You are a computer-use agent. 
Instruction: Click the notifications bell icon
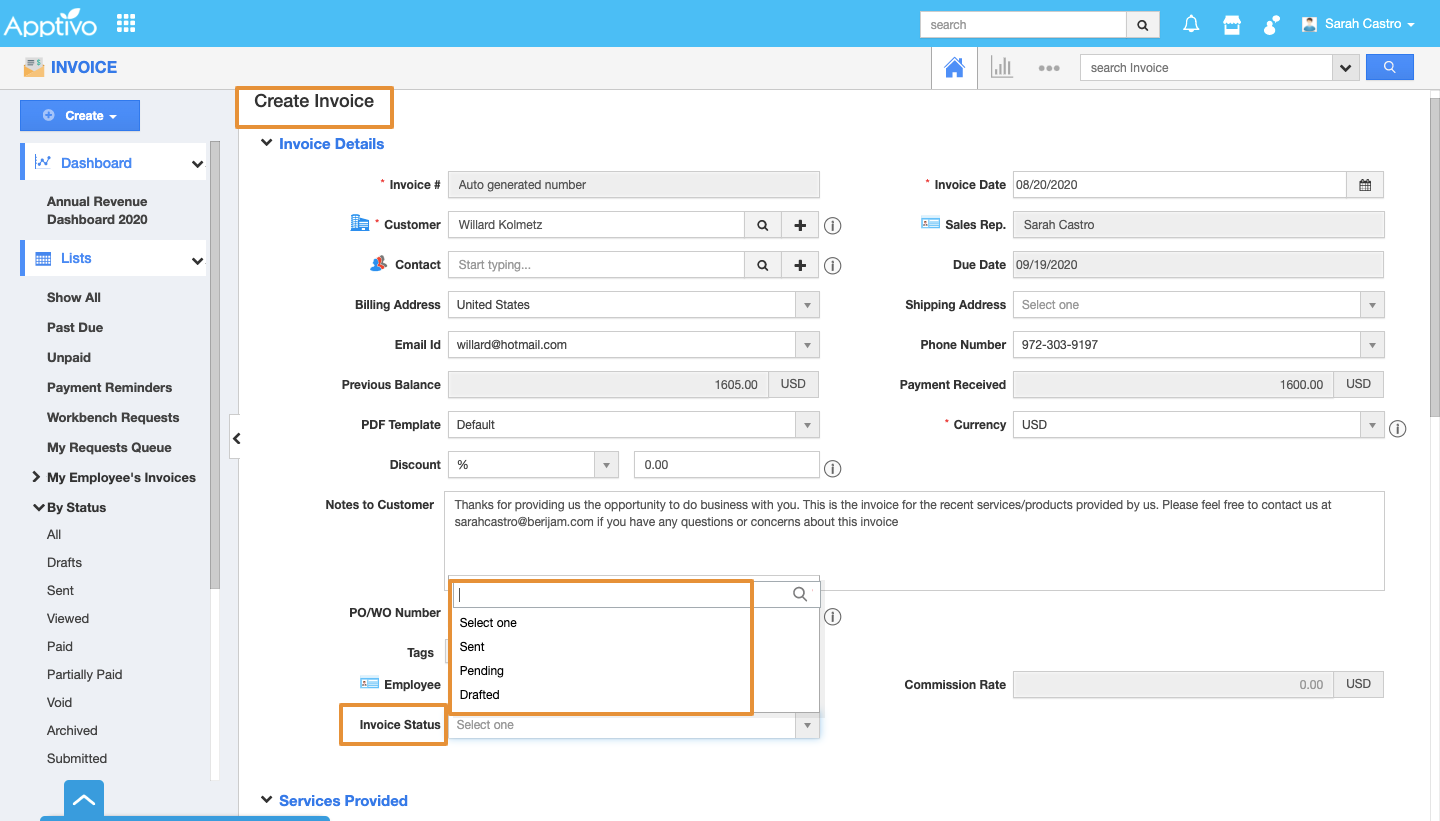tap(1191, 24)
